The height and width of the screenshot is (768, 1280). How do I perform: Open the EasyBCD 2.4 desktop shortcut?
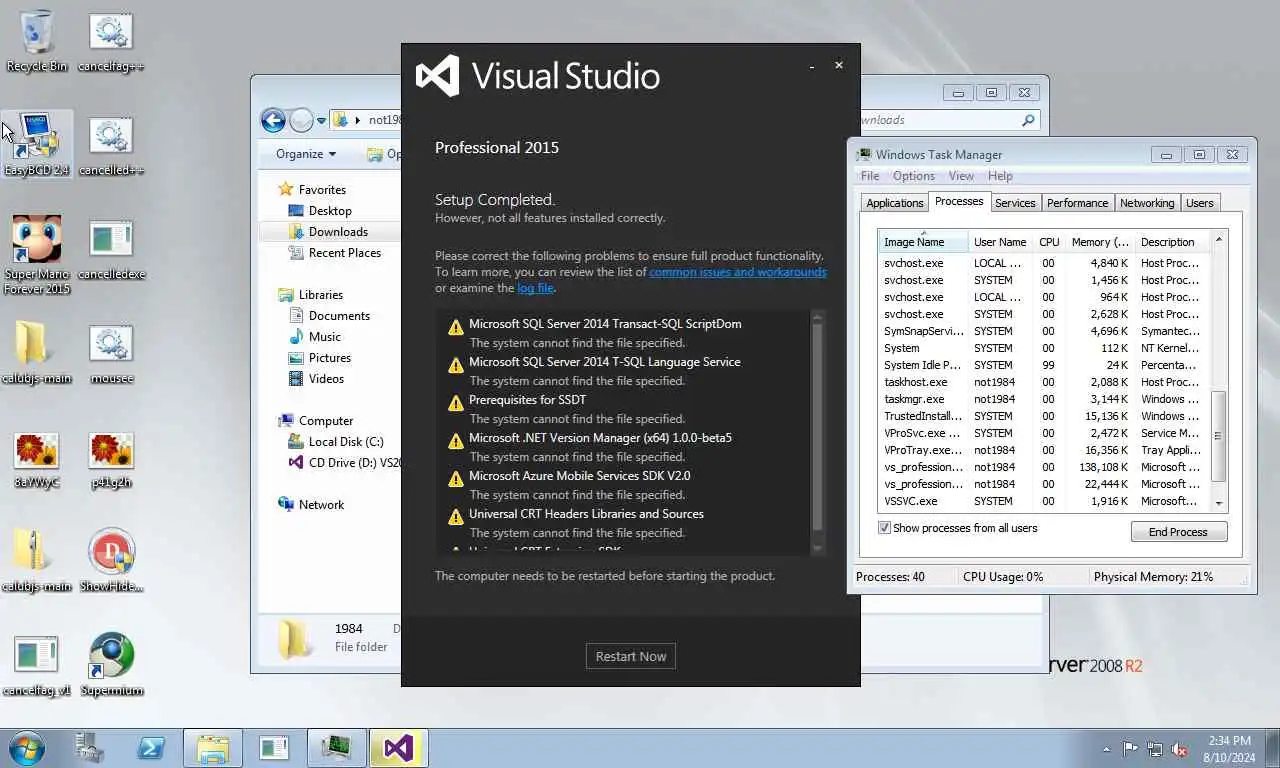pos(37,144)
